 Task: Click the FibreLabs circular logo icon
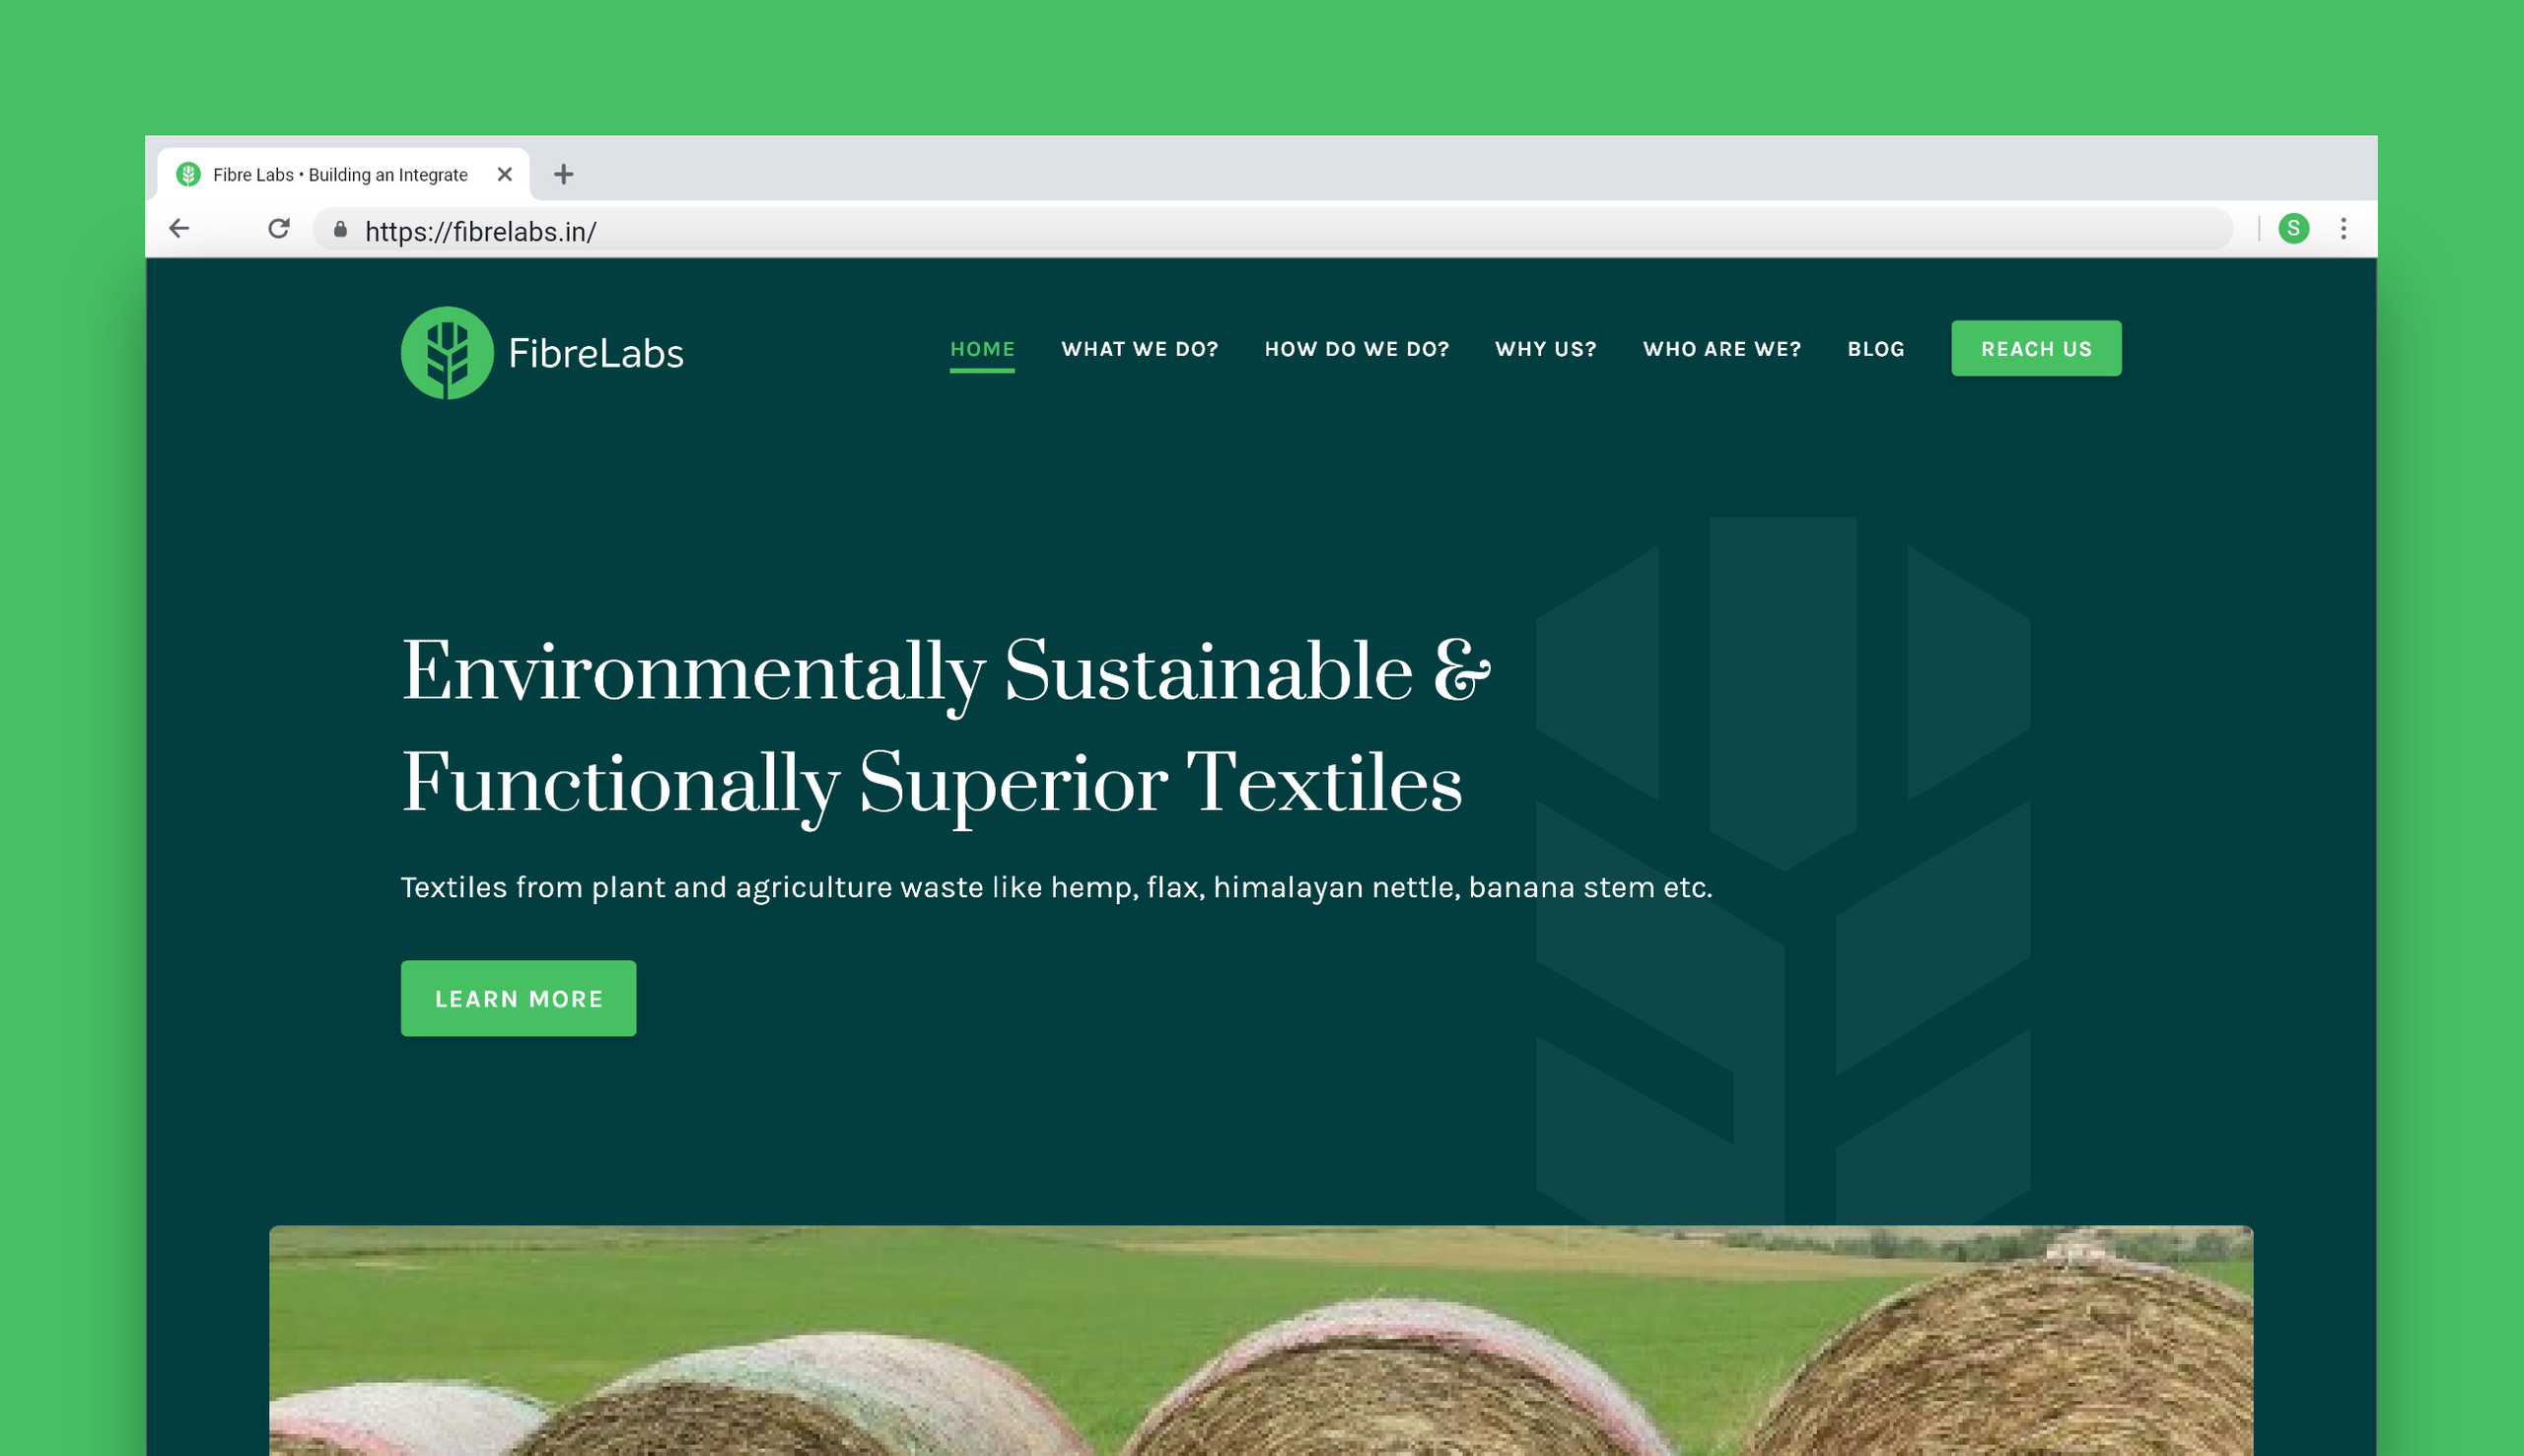447,353
